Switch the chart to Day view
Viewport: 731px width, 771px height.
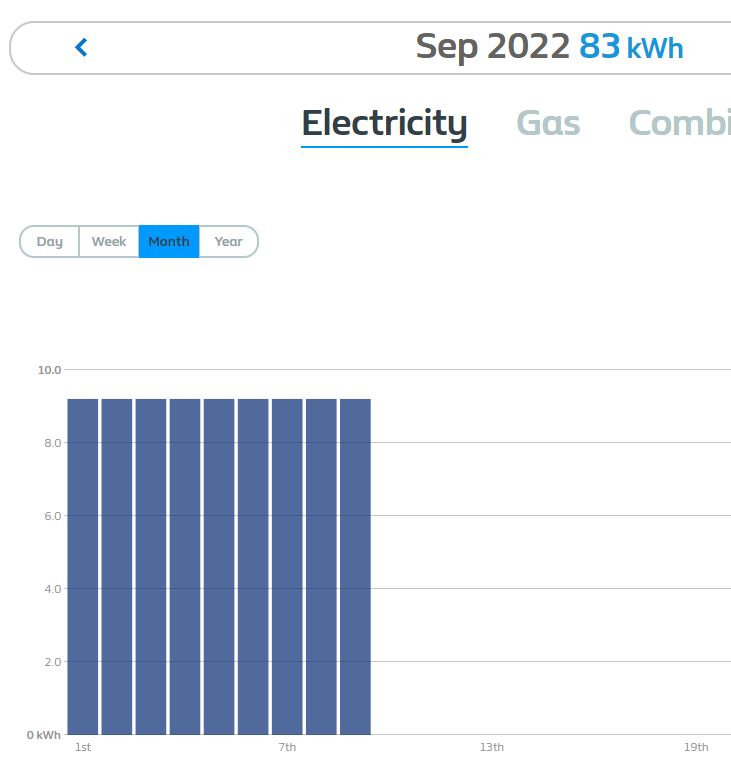click(49, 242)
